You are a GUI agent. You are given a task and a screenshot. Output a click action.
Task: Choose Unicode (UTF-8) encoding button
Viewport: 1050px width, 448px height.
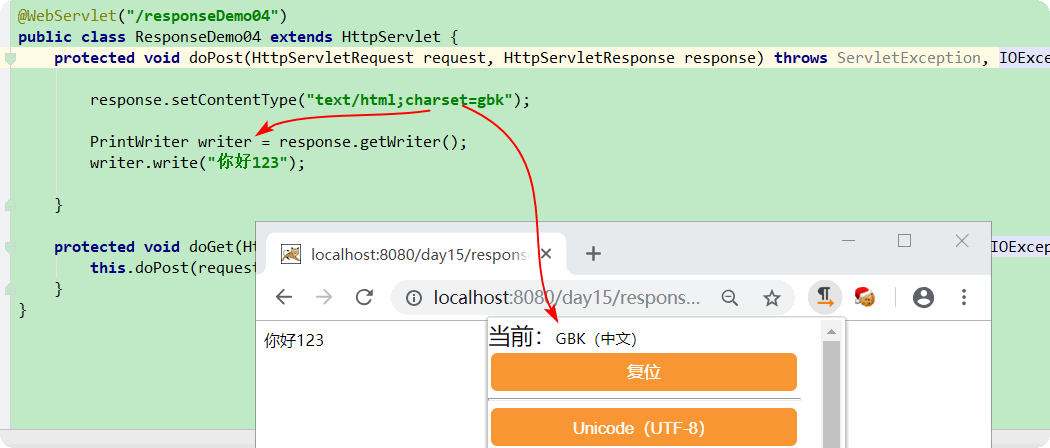click(644, 427)
